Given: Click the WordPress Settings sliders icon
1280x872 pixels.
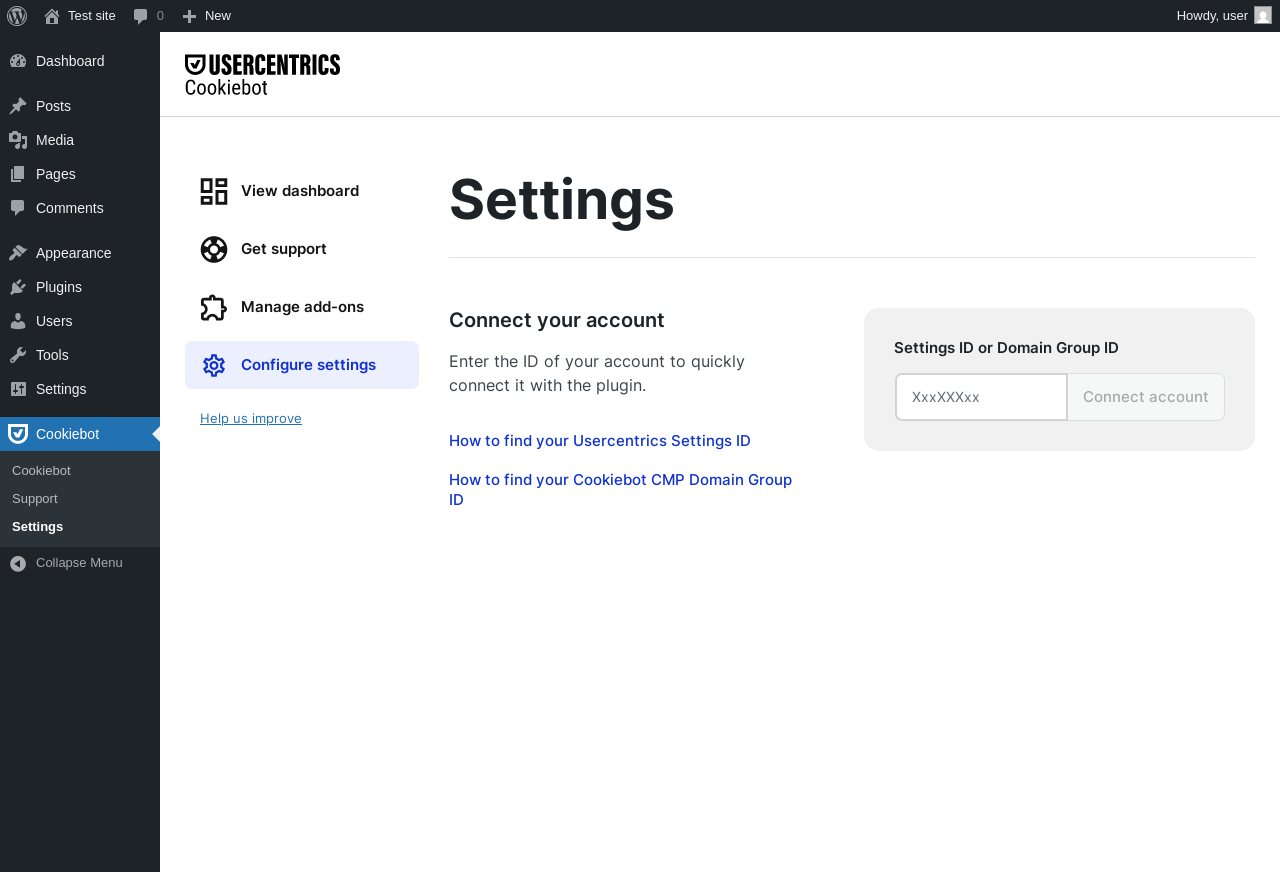Looking at the screenshot, I should point(18,389).
